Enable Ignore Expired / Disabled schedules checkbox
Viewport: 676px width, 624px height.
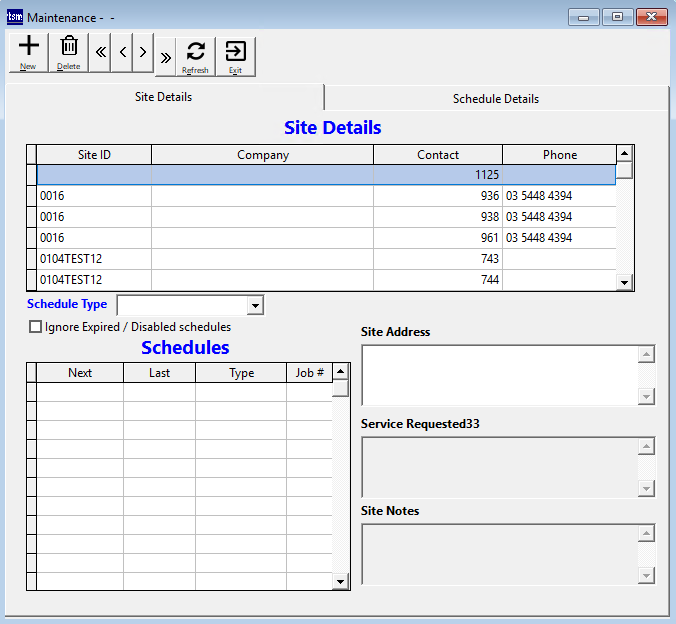click(36, 327)
